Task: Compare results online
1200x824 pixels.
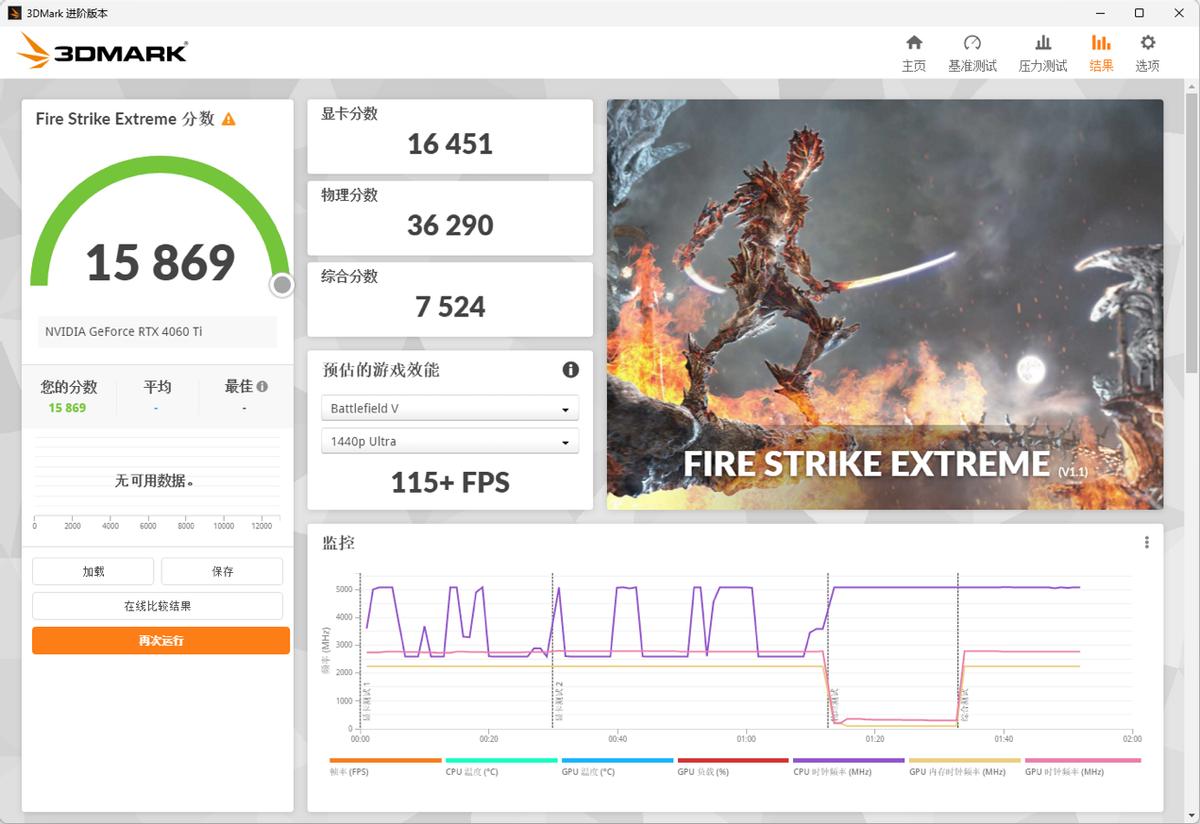Action: (x=157, y=605)
